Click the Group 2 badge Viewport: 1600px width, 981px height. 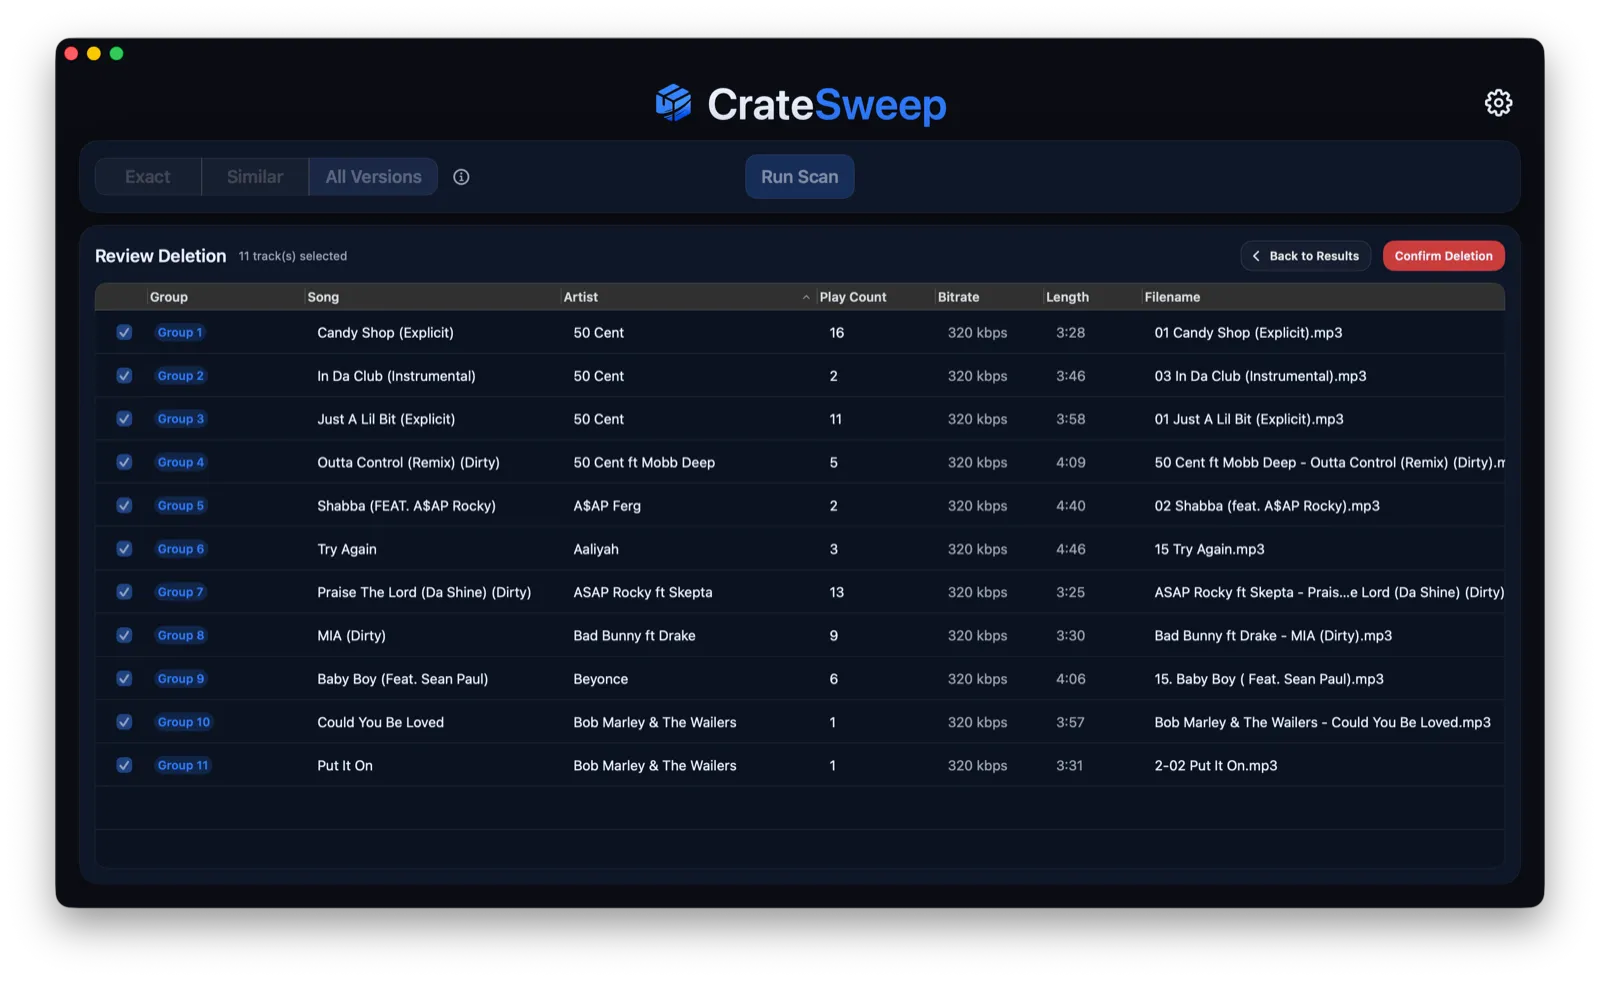coord(181,376)
